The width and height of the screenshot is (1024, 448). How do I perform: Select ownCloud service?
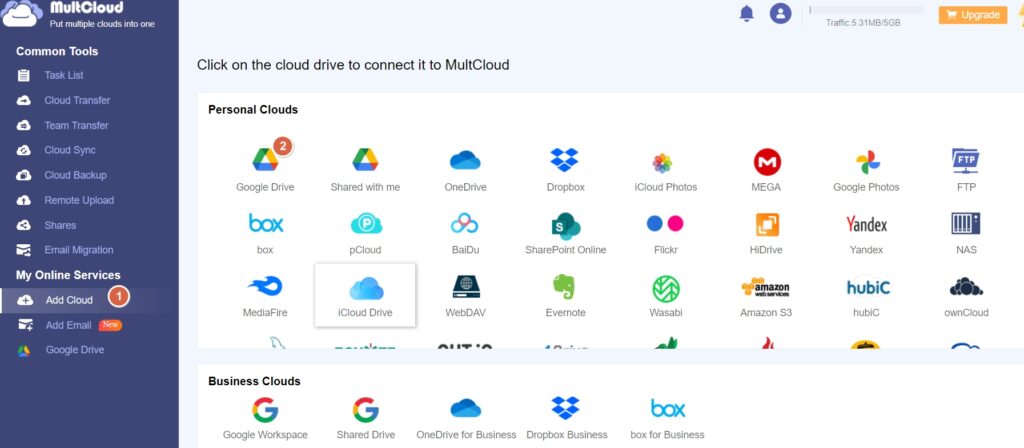point(965,295)
